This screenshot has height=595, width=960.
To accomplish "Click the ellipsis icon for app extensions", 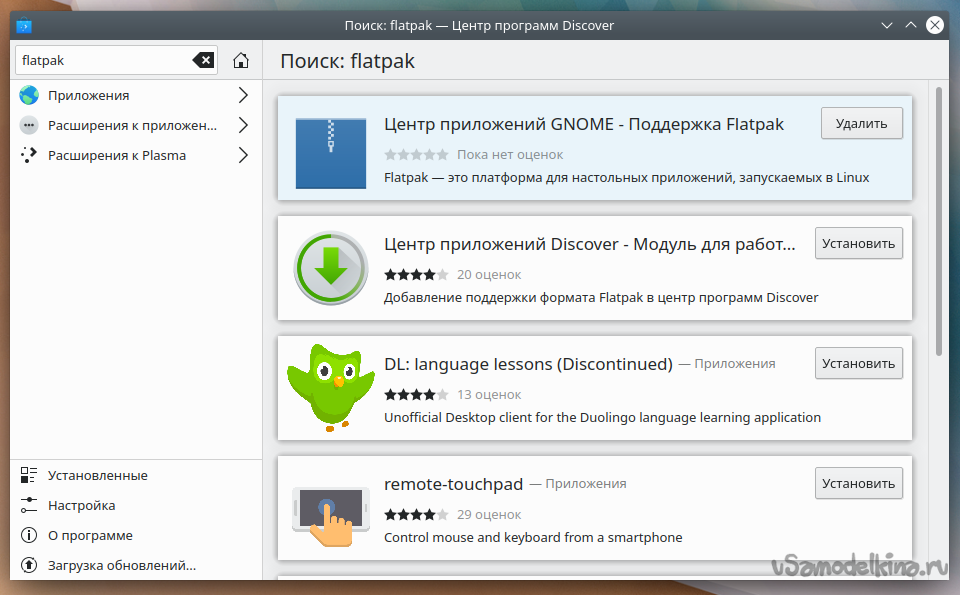I will (x=29, y=125).
